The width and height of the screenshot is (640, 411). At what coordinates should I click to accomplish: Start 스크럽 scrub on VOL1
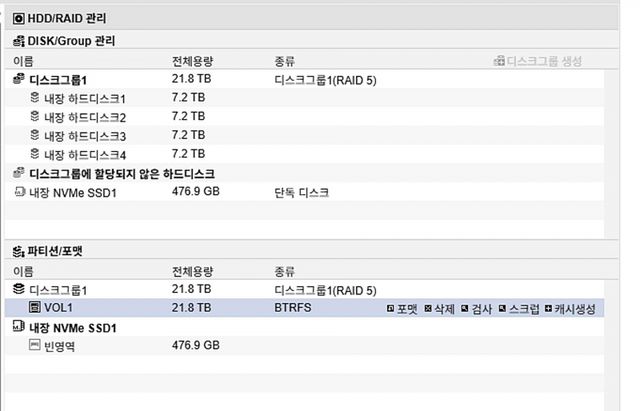point(519,309)
